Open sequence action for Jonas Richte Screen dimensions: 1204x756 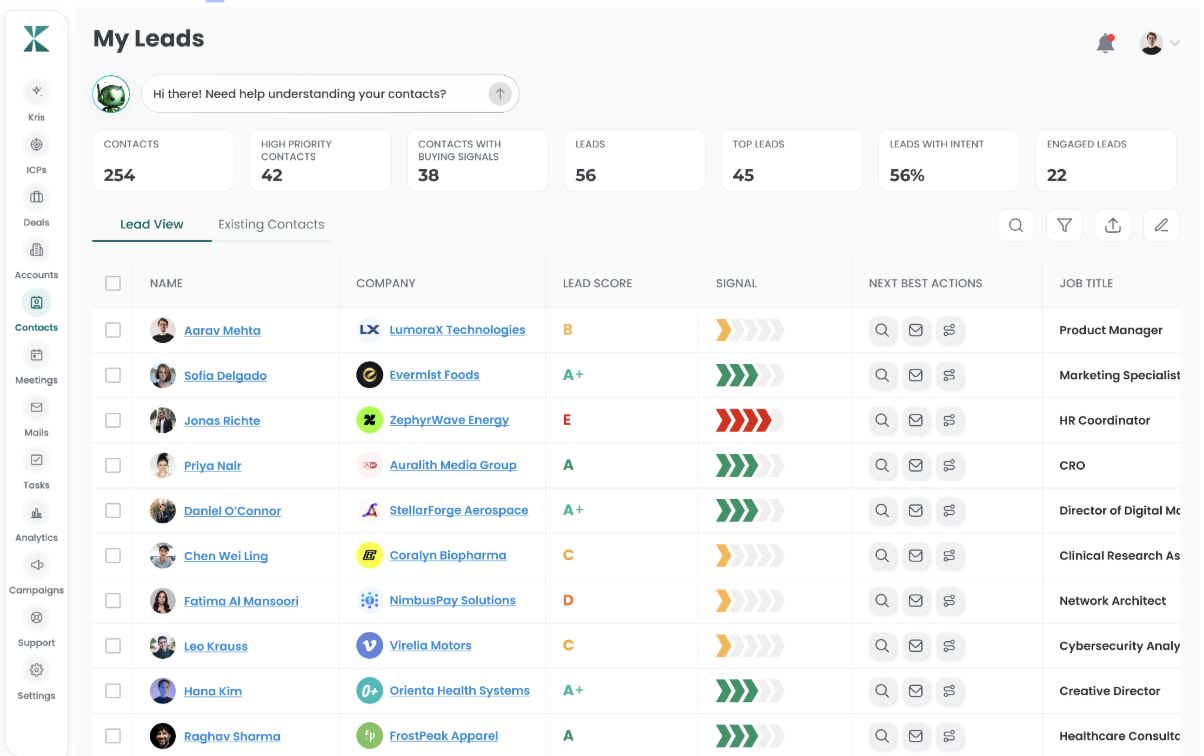pyautogui.click(x=949, y=420)
